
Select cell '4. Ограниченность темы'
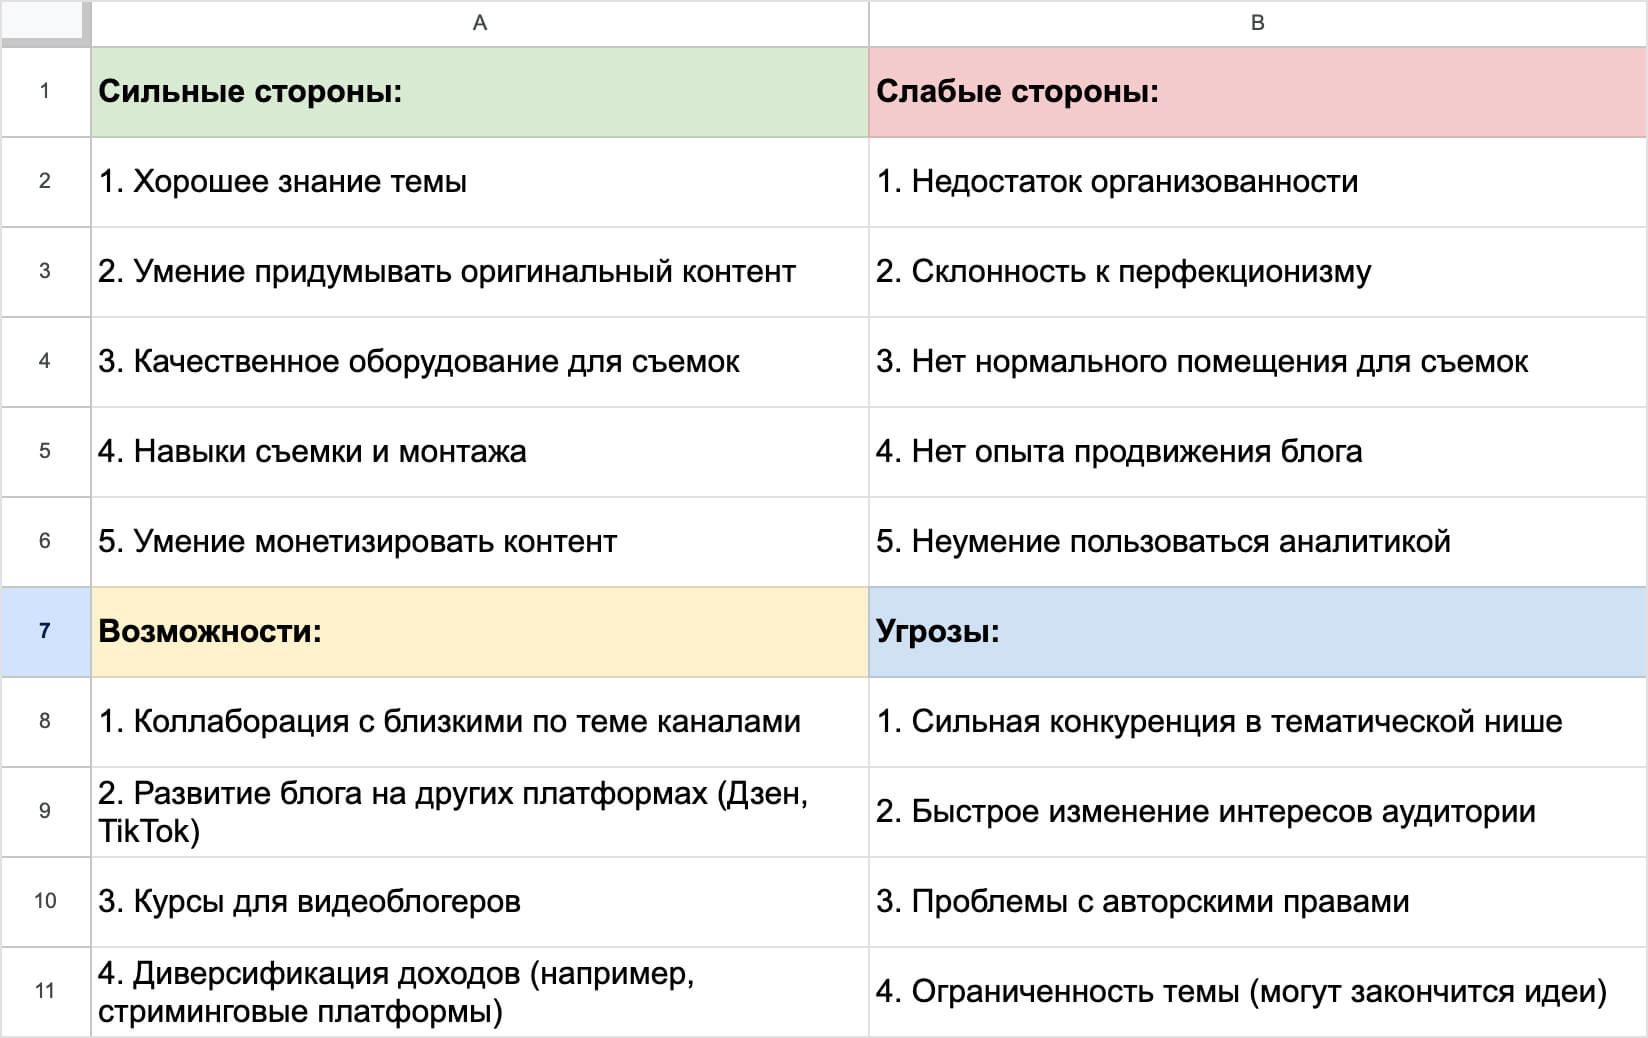click(1257, 992)
